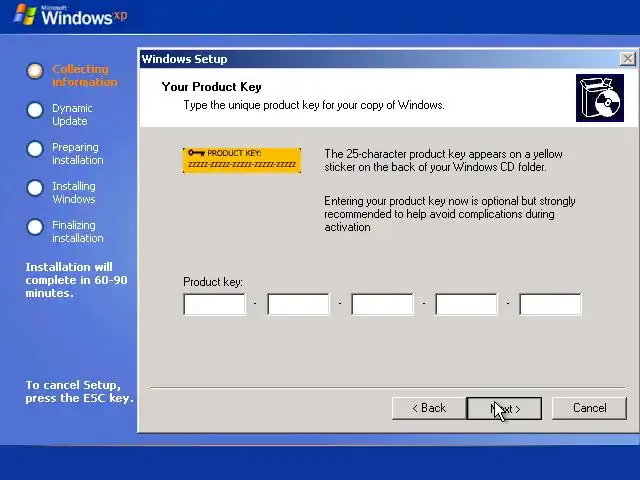The width and height of the screenshot is (640, 480).
Task: Focus the third product key field
Action: pos(382,304)
